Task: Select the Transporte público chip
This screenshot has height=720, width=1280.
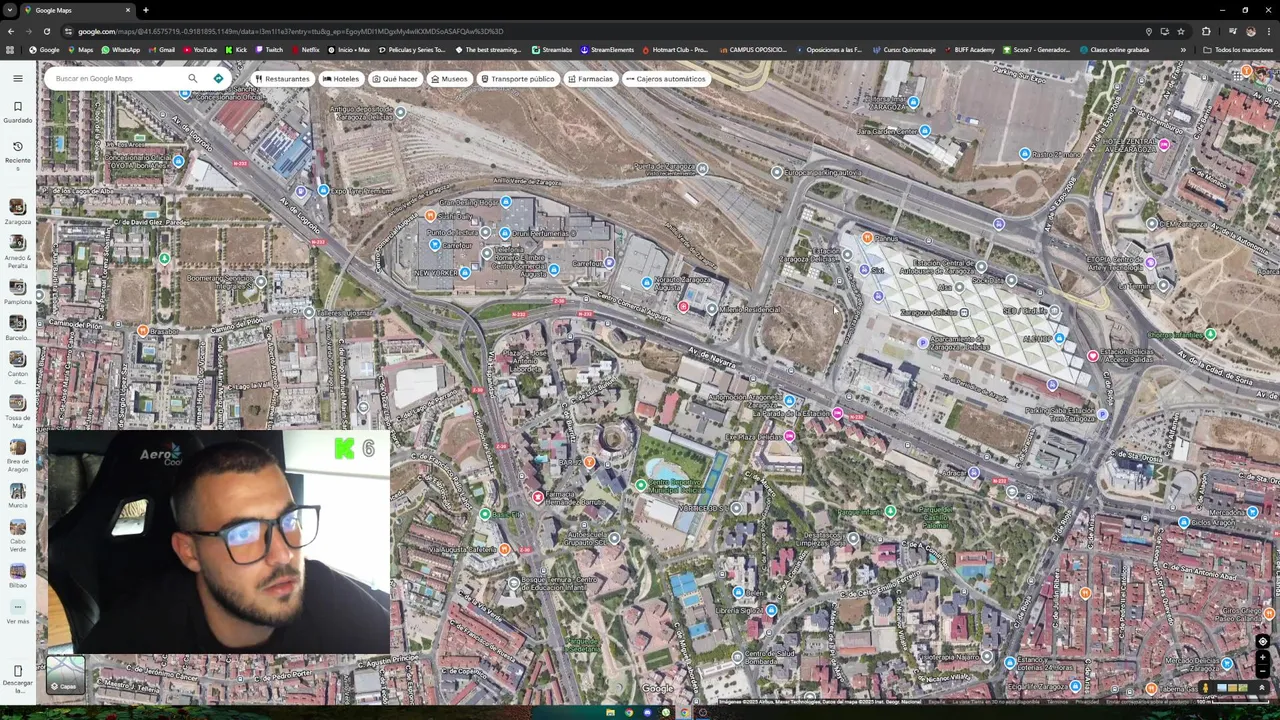Action: coord(517,79)
